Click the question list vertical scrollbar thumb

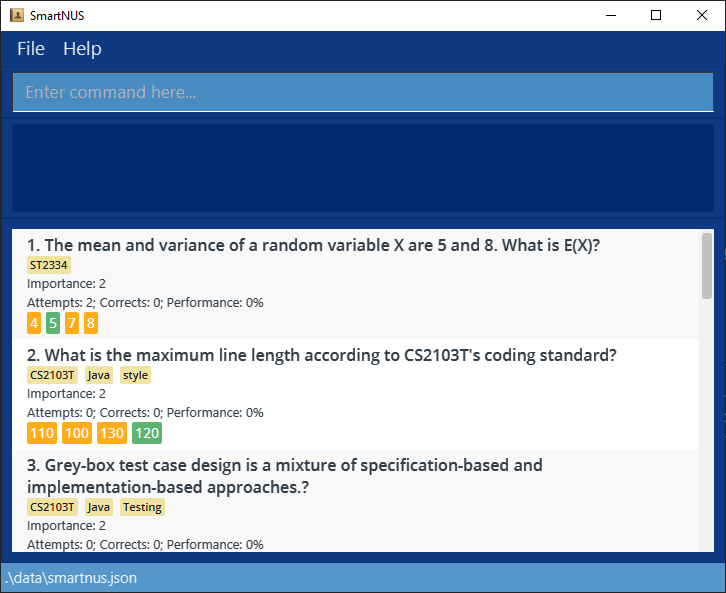(x=707, y=265)
